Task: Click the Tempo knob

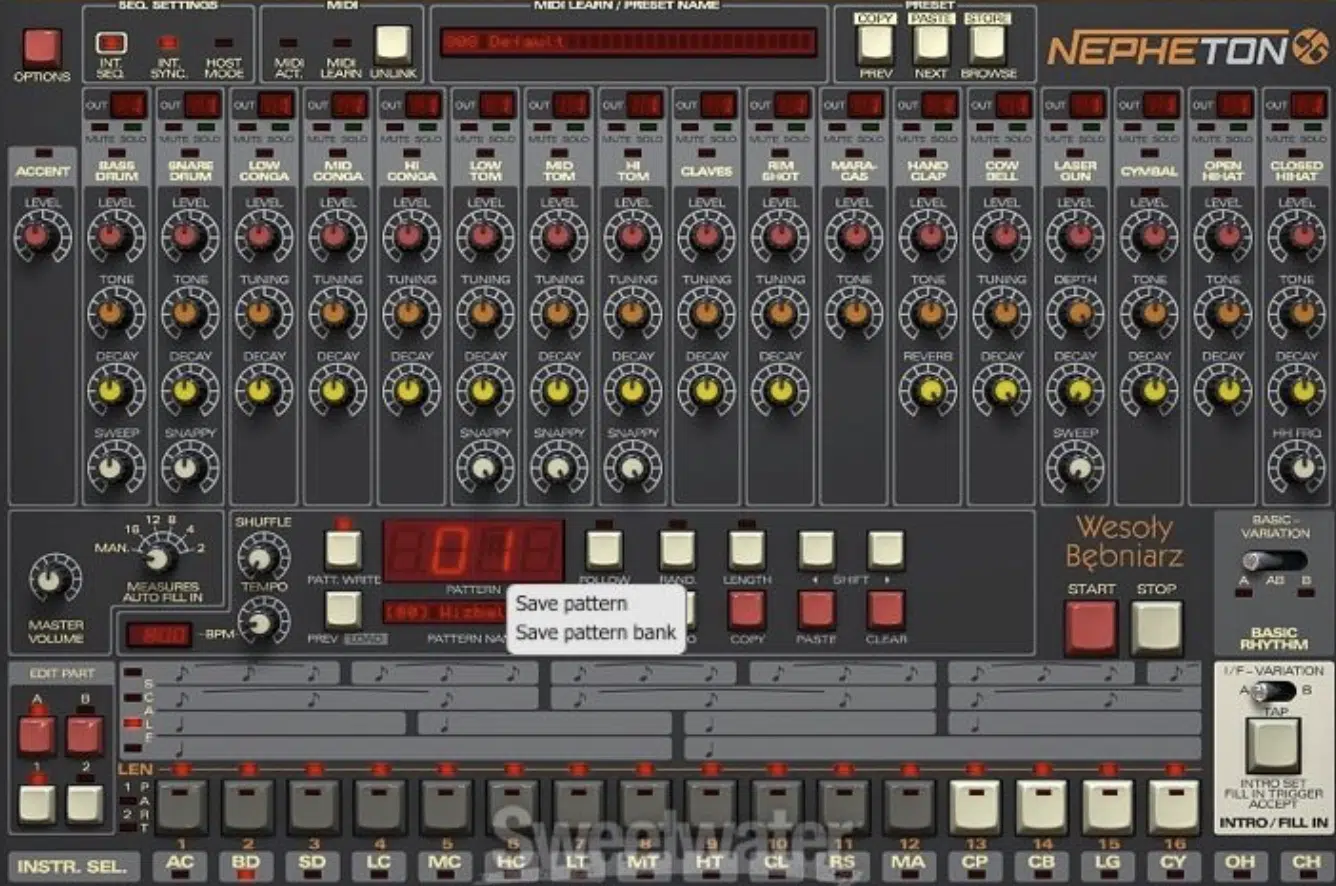Action: click(261, 624)
